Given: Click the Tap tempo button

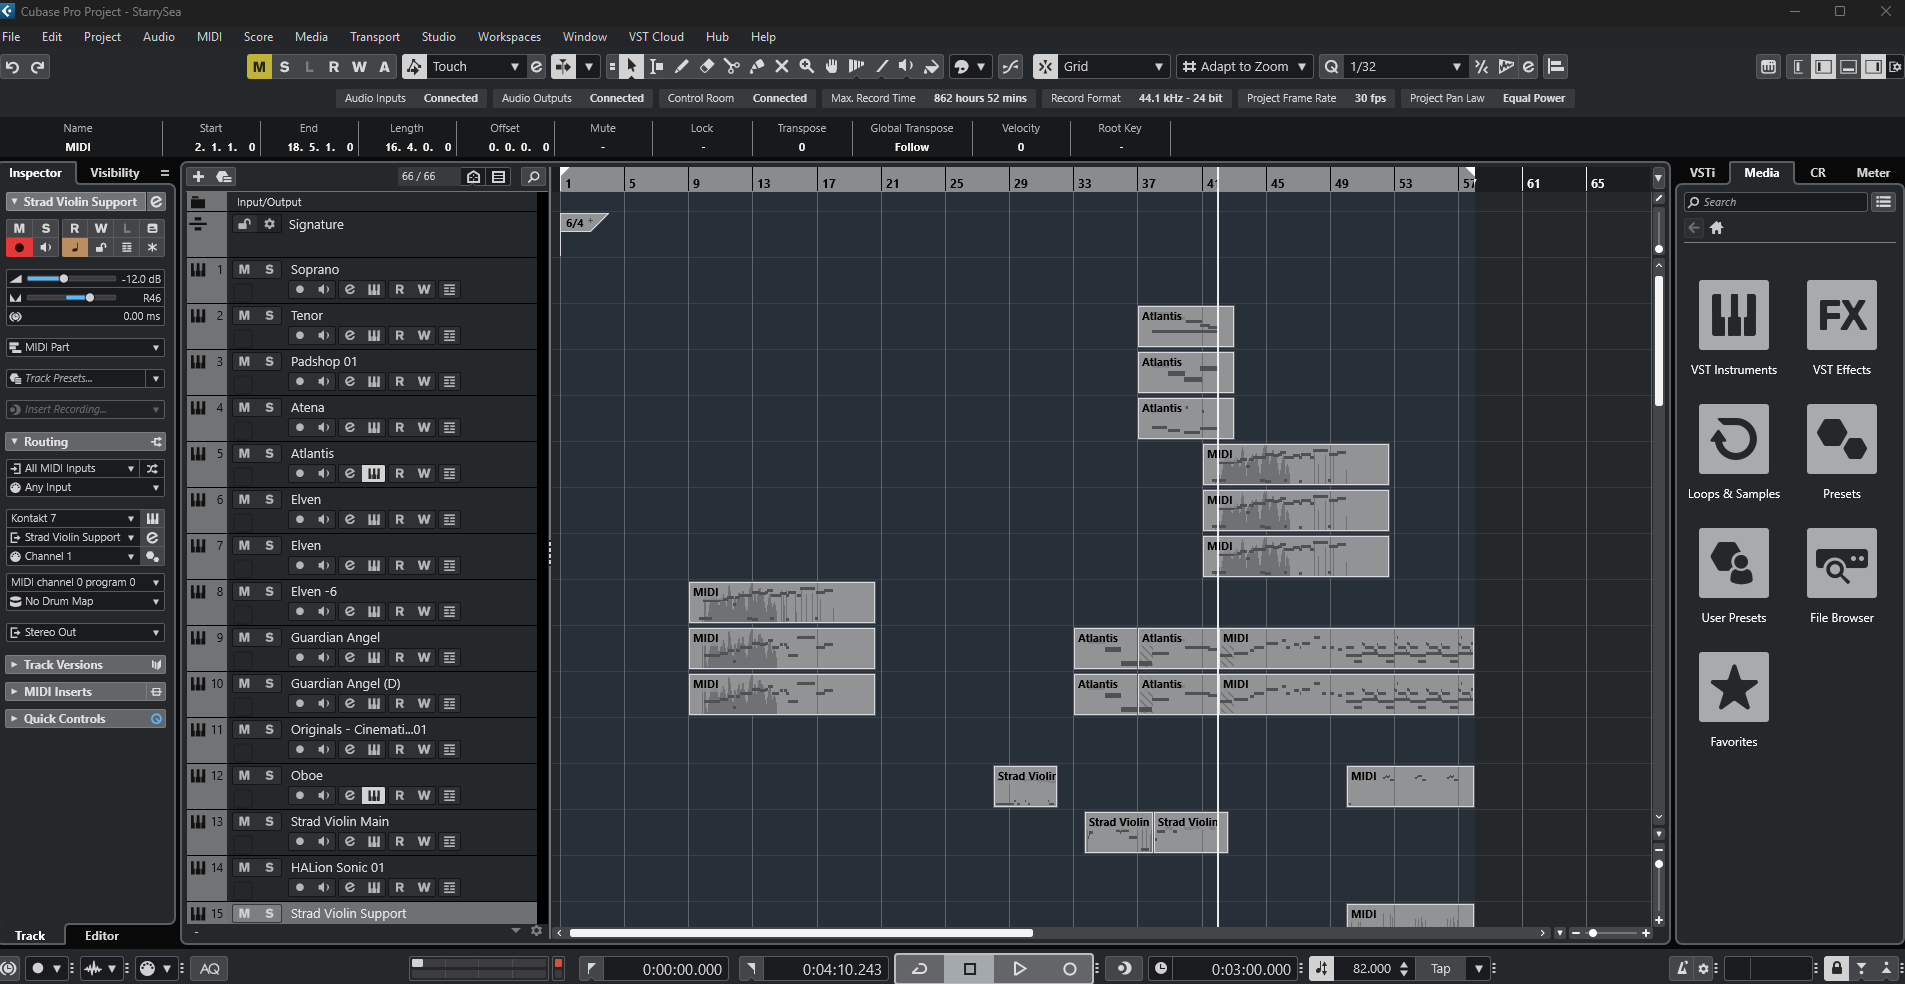Looking at the screenshot, I should click(x=1440, y=968).
